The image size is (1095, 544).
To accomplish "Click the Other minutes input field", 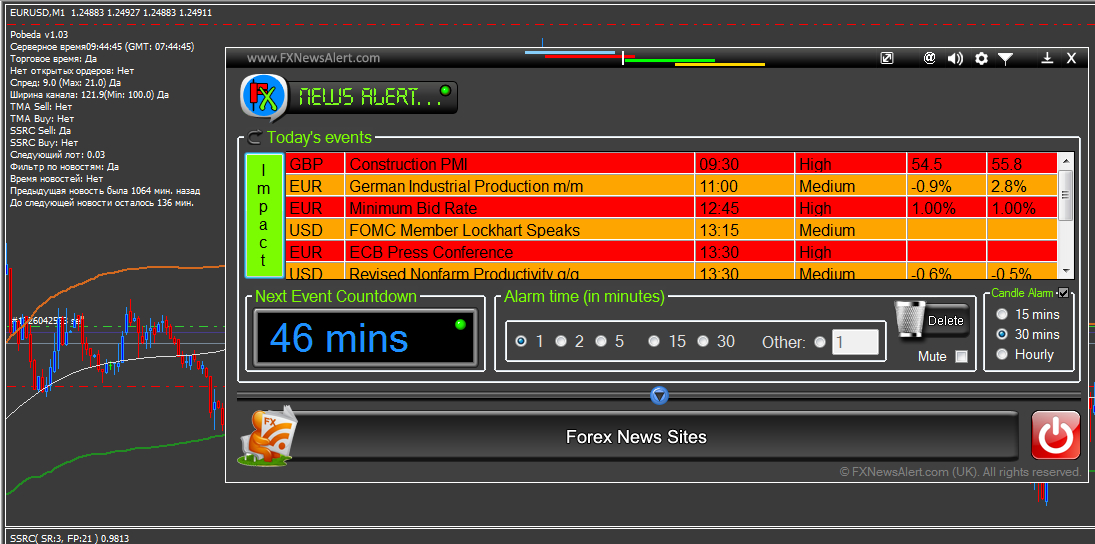I will coord(855,342).
